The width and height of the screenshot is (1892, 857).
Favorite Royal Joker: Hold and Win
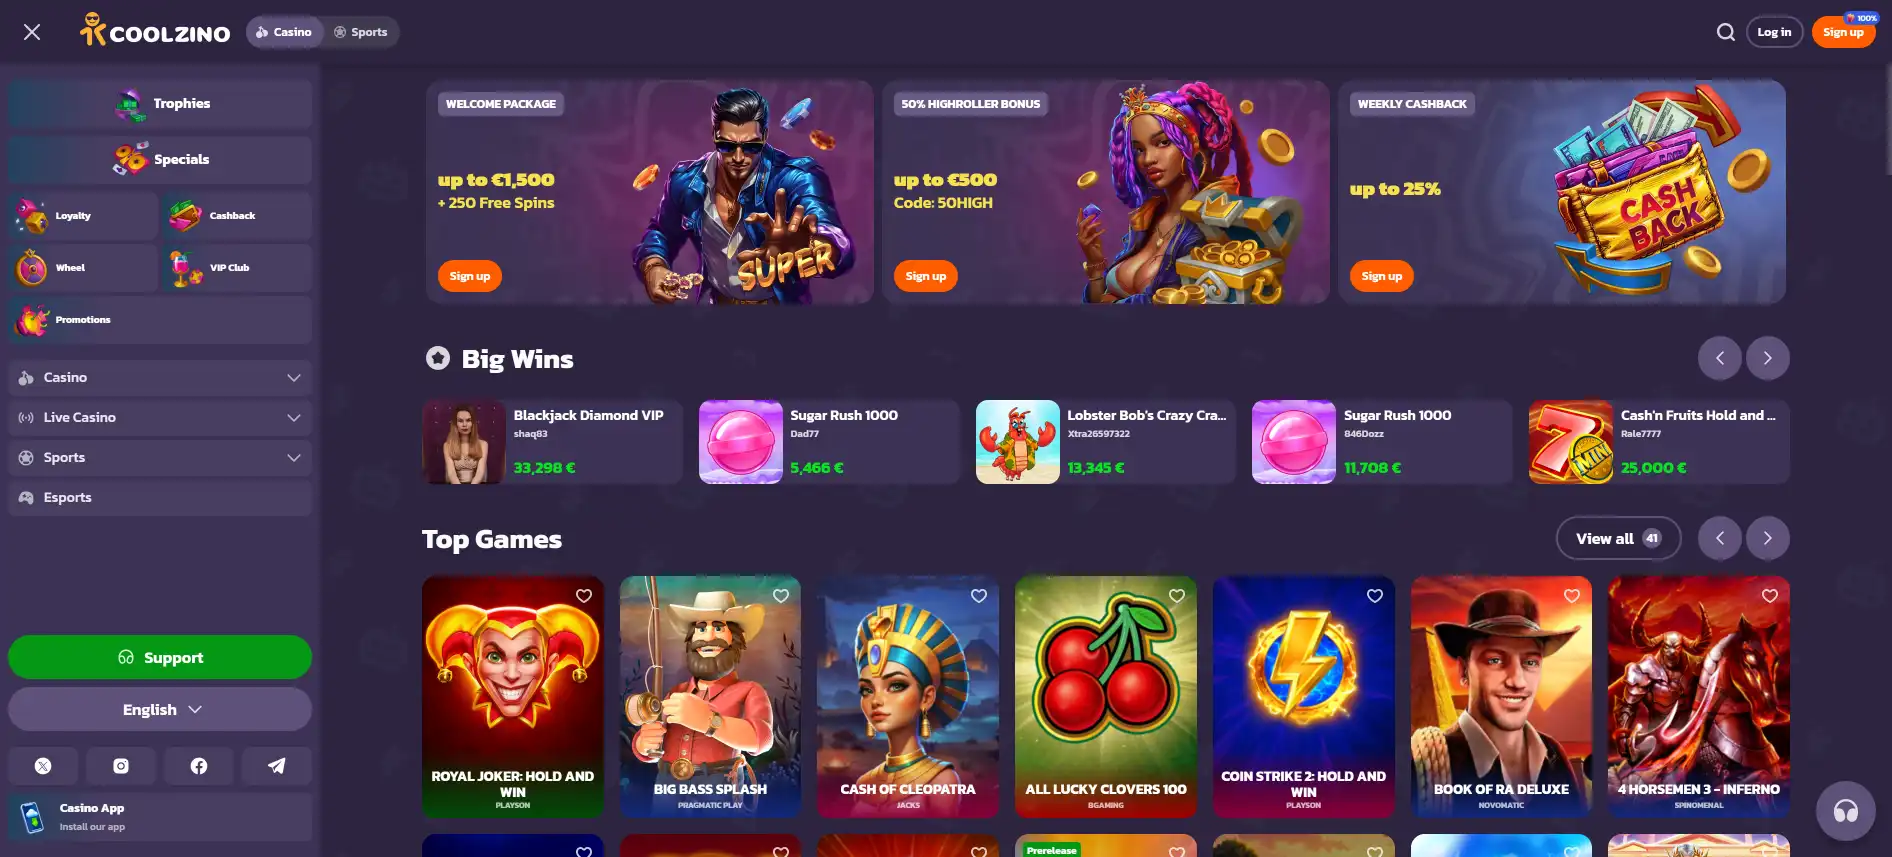(x=584, y=596)
